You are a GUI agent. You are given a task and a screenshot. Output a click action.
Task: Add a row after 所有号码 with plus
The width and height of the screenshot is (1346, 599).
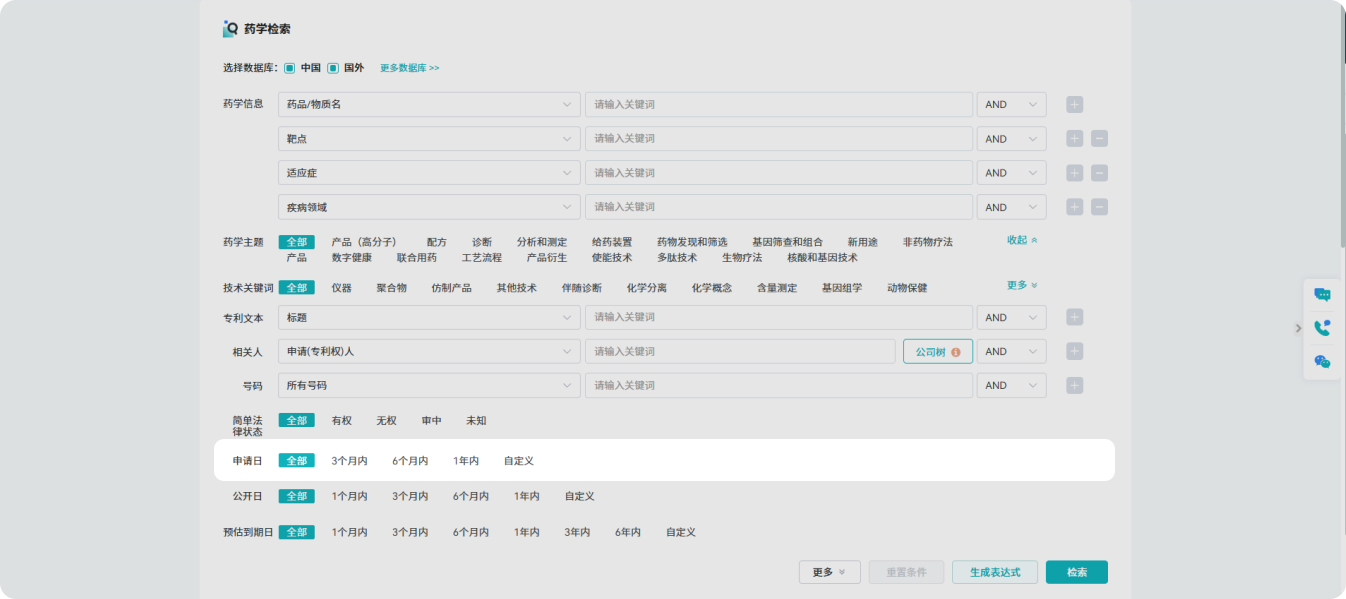[x=1075, y=385]
